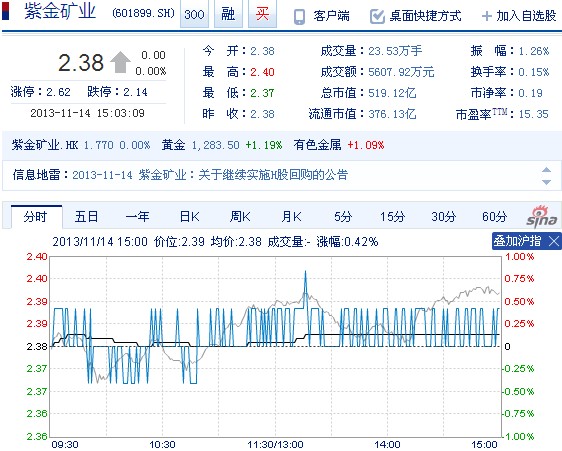The image size is (562, 451).
Task: Click the 桌面快捷方式 checkmark icon
Action: tap(377, 16)
